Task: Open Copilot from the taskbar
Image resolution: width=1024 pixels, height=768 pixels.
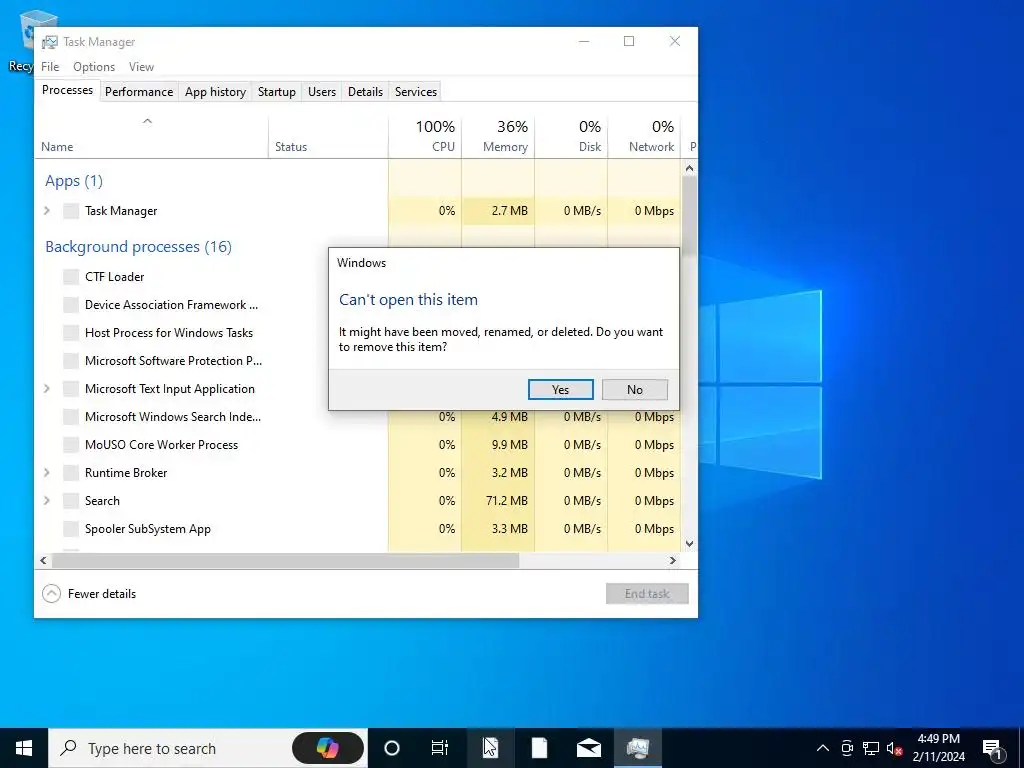Action: pyautogui.click(x=328, y=748)
